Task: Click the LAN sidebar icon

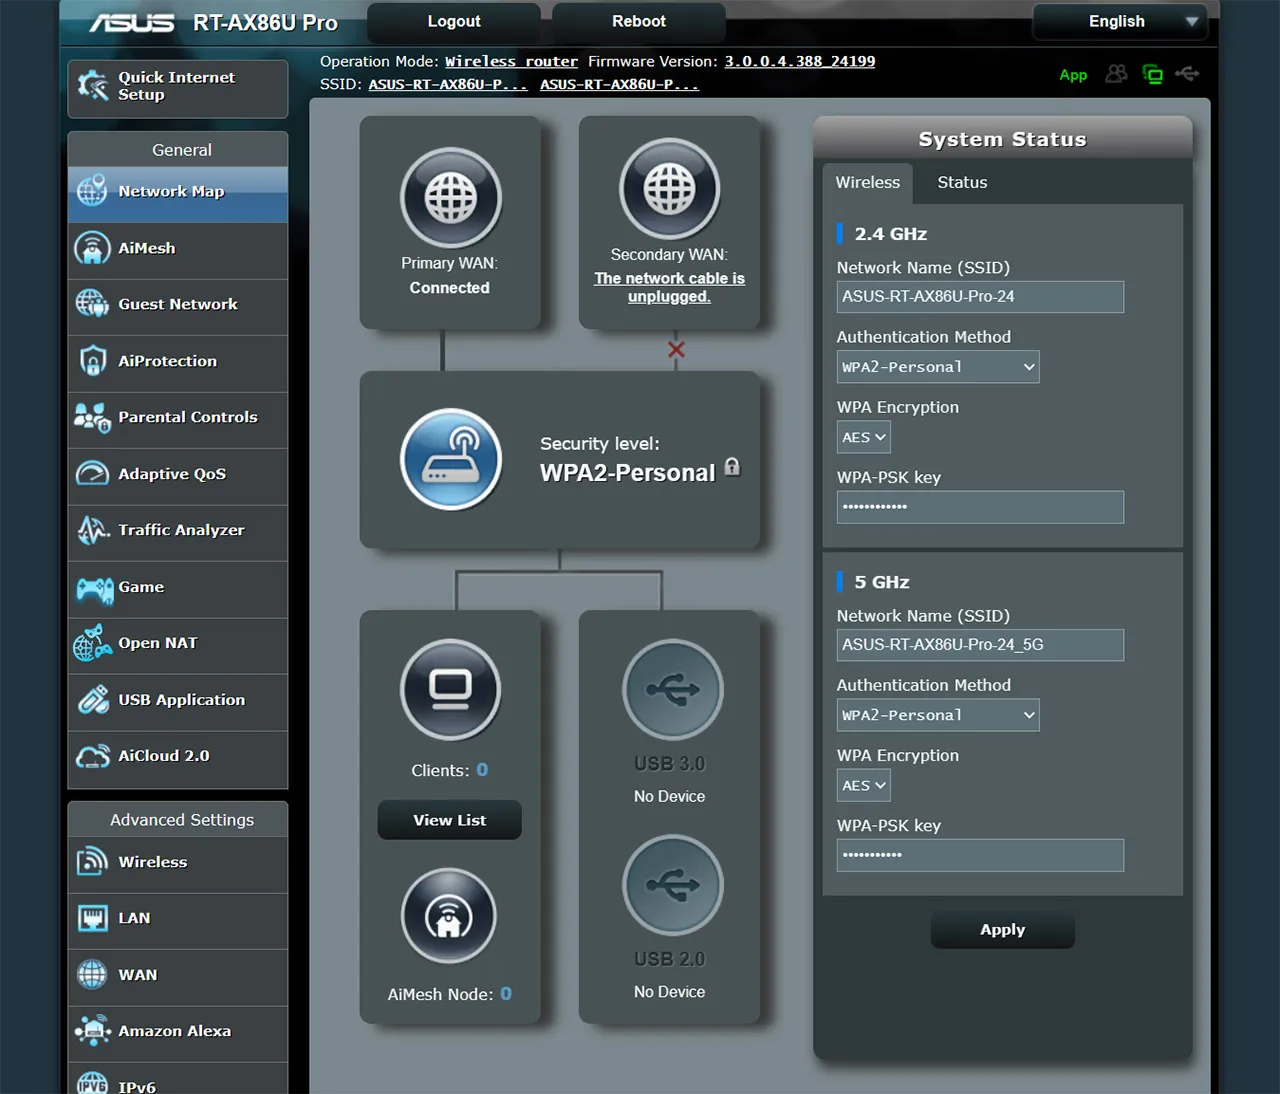Action: [92, 918]
